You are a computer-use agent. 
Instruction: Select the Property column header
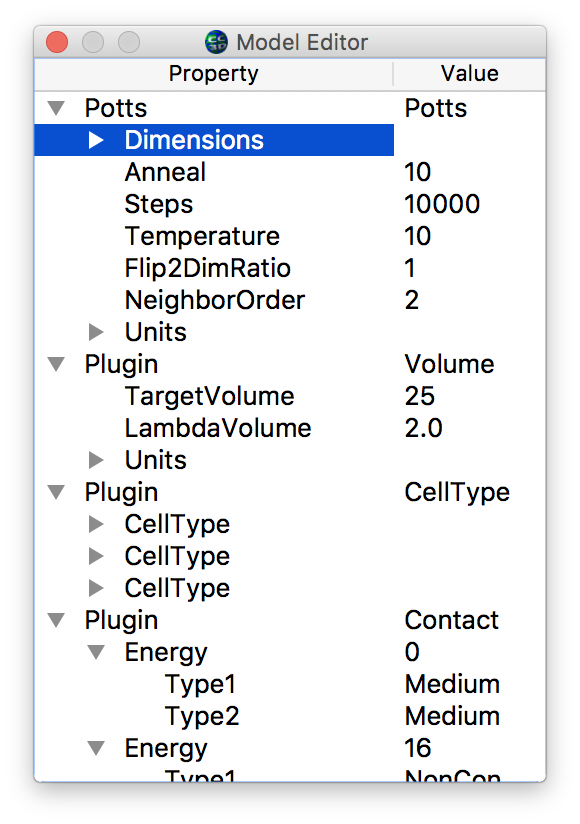point(213,74)
